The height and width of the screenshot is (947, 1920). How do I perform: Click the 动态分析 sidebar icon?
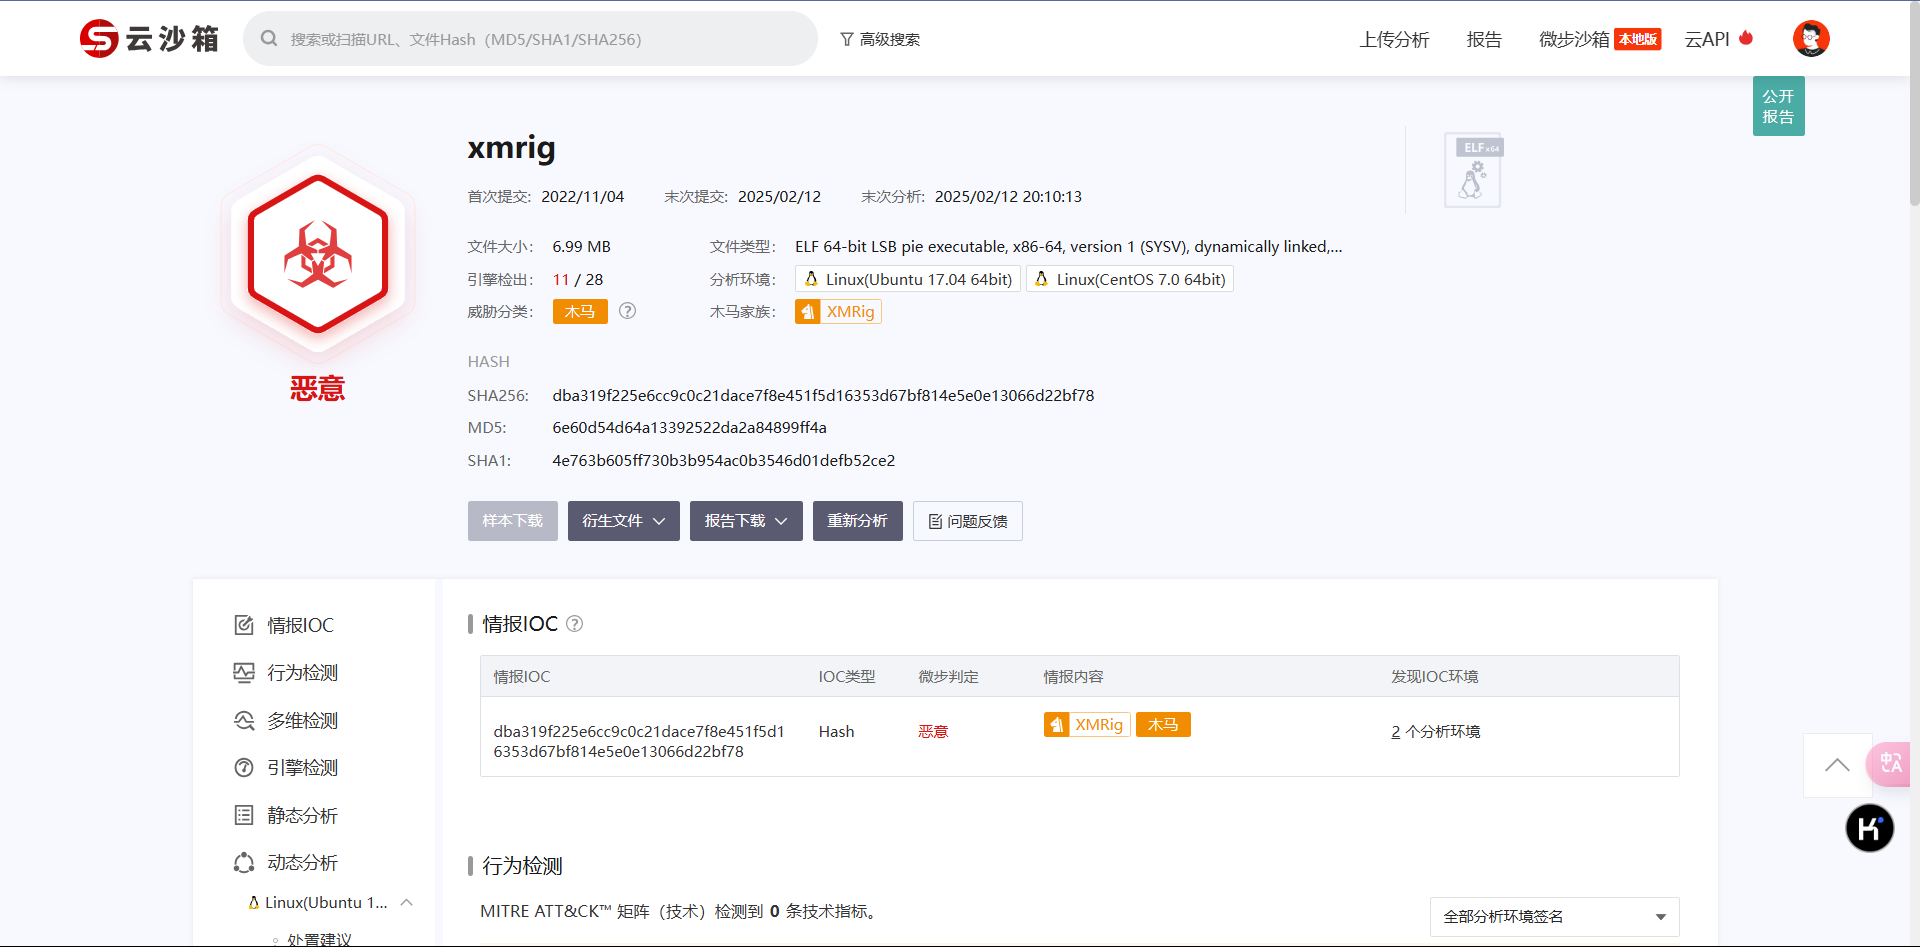(244, 863)
